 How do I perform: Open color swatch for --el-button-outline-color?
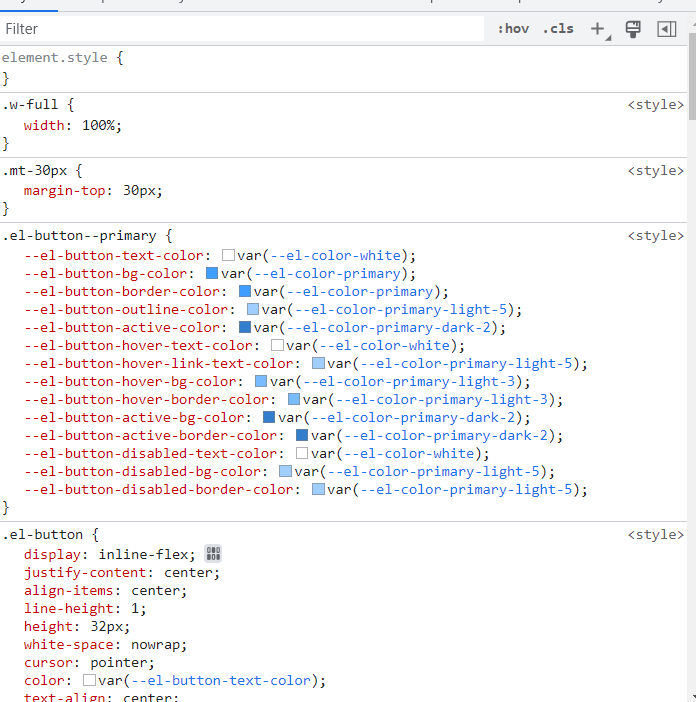(253, 309)
